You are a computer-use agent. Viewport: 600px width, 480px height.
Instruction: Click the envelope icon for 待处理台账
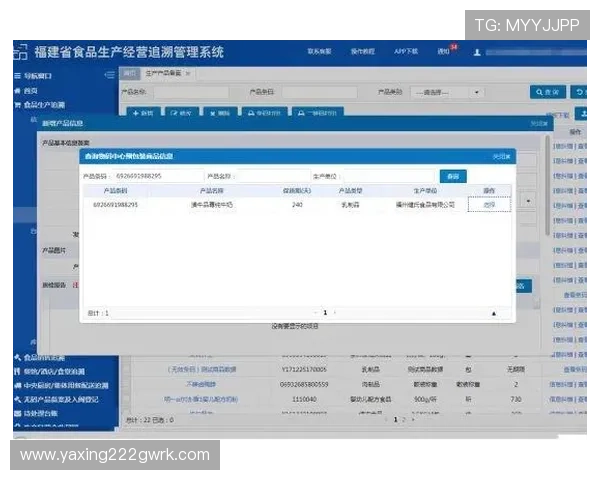(17, 413)
